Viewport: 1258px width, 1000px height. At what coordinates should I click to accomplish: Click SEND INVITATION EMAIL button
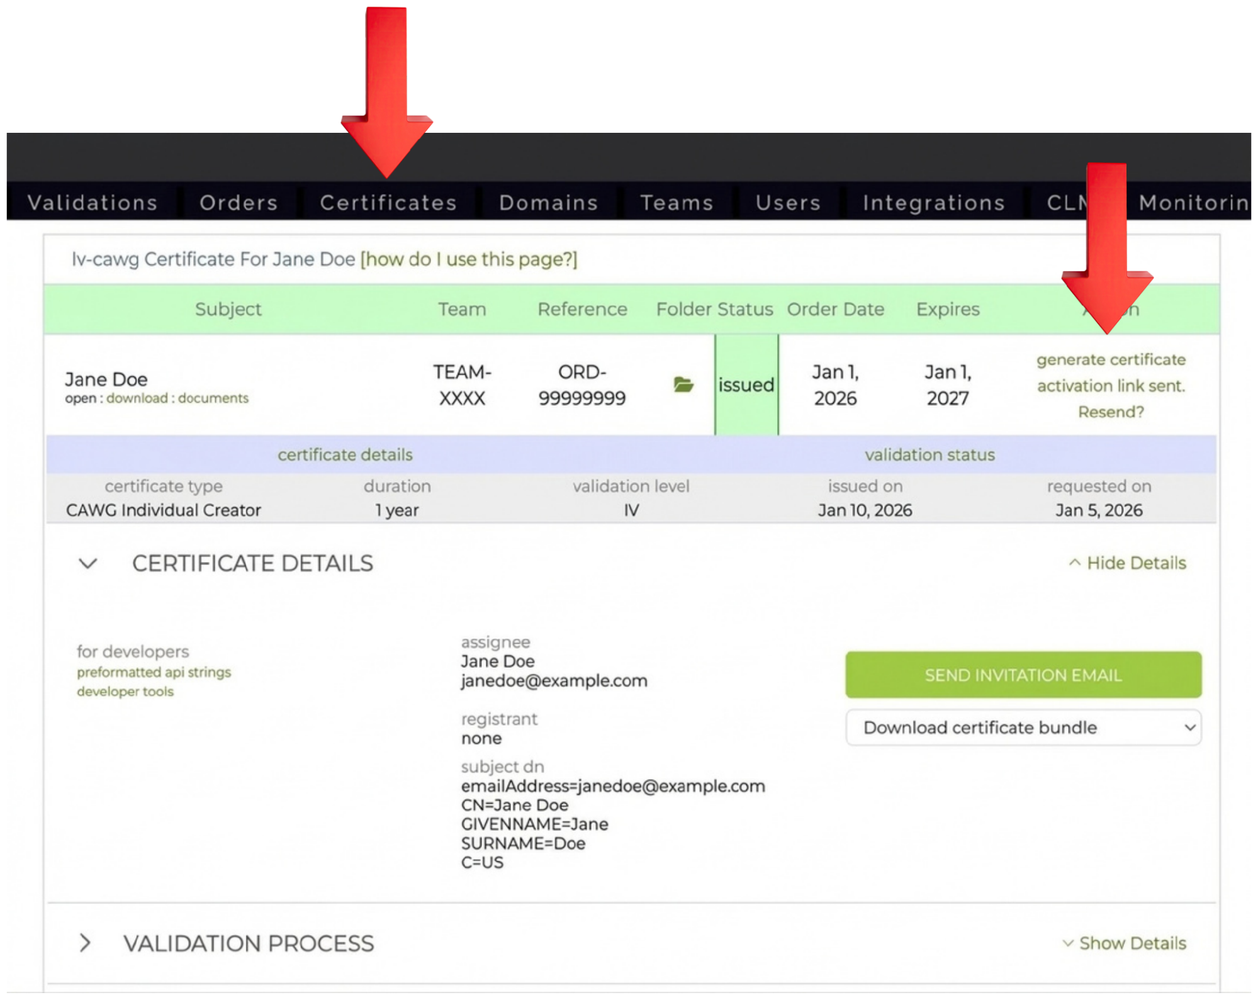[x=1023, y=675]
